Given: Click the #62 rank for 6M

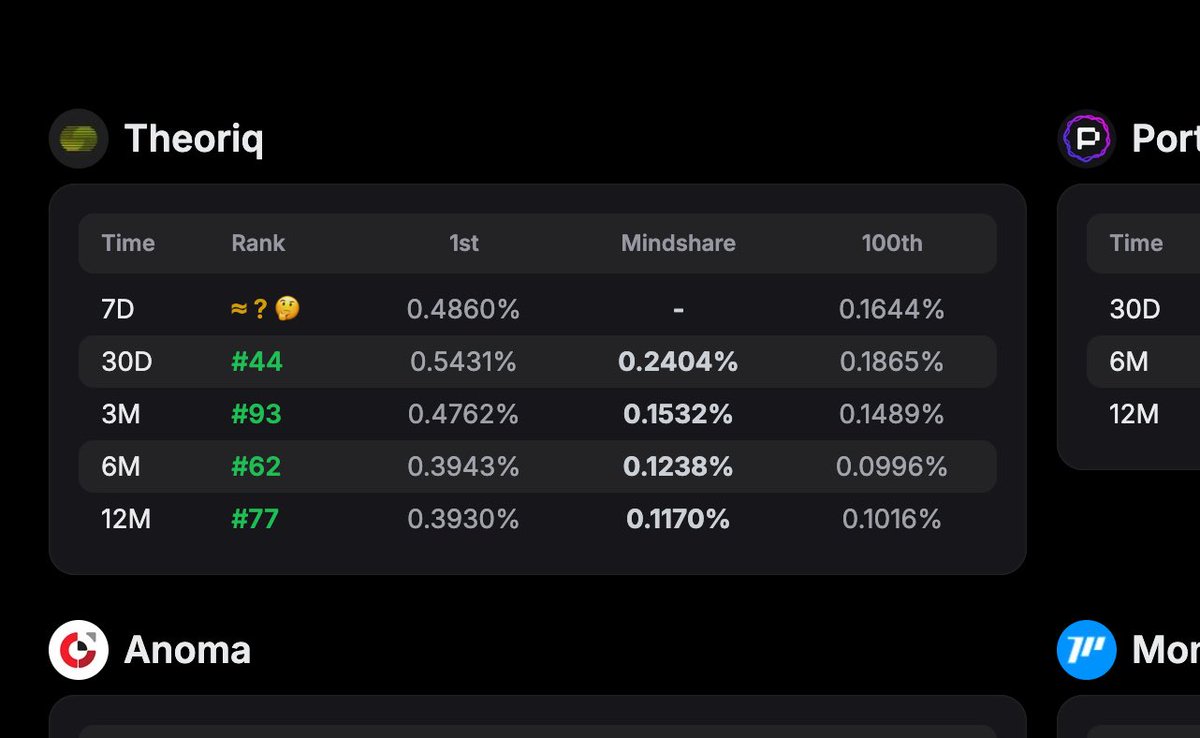Looking at the screenshot, I should [256, 466].
